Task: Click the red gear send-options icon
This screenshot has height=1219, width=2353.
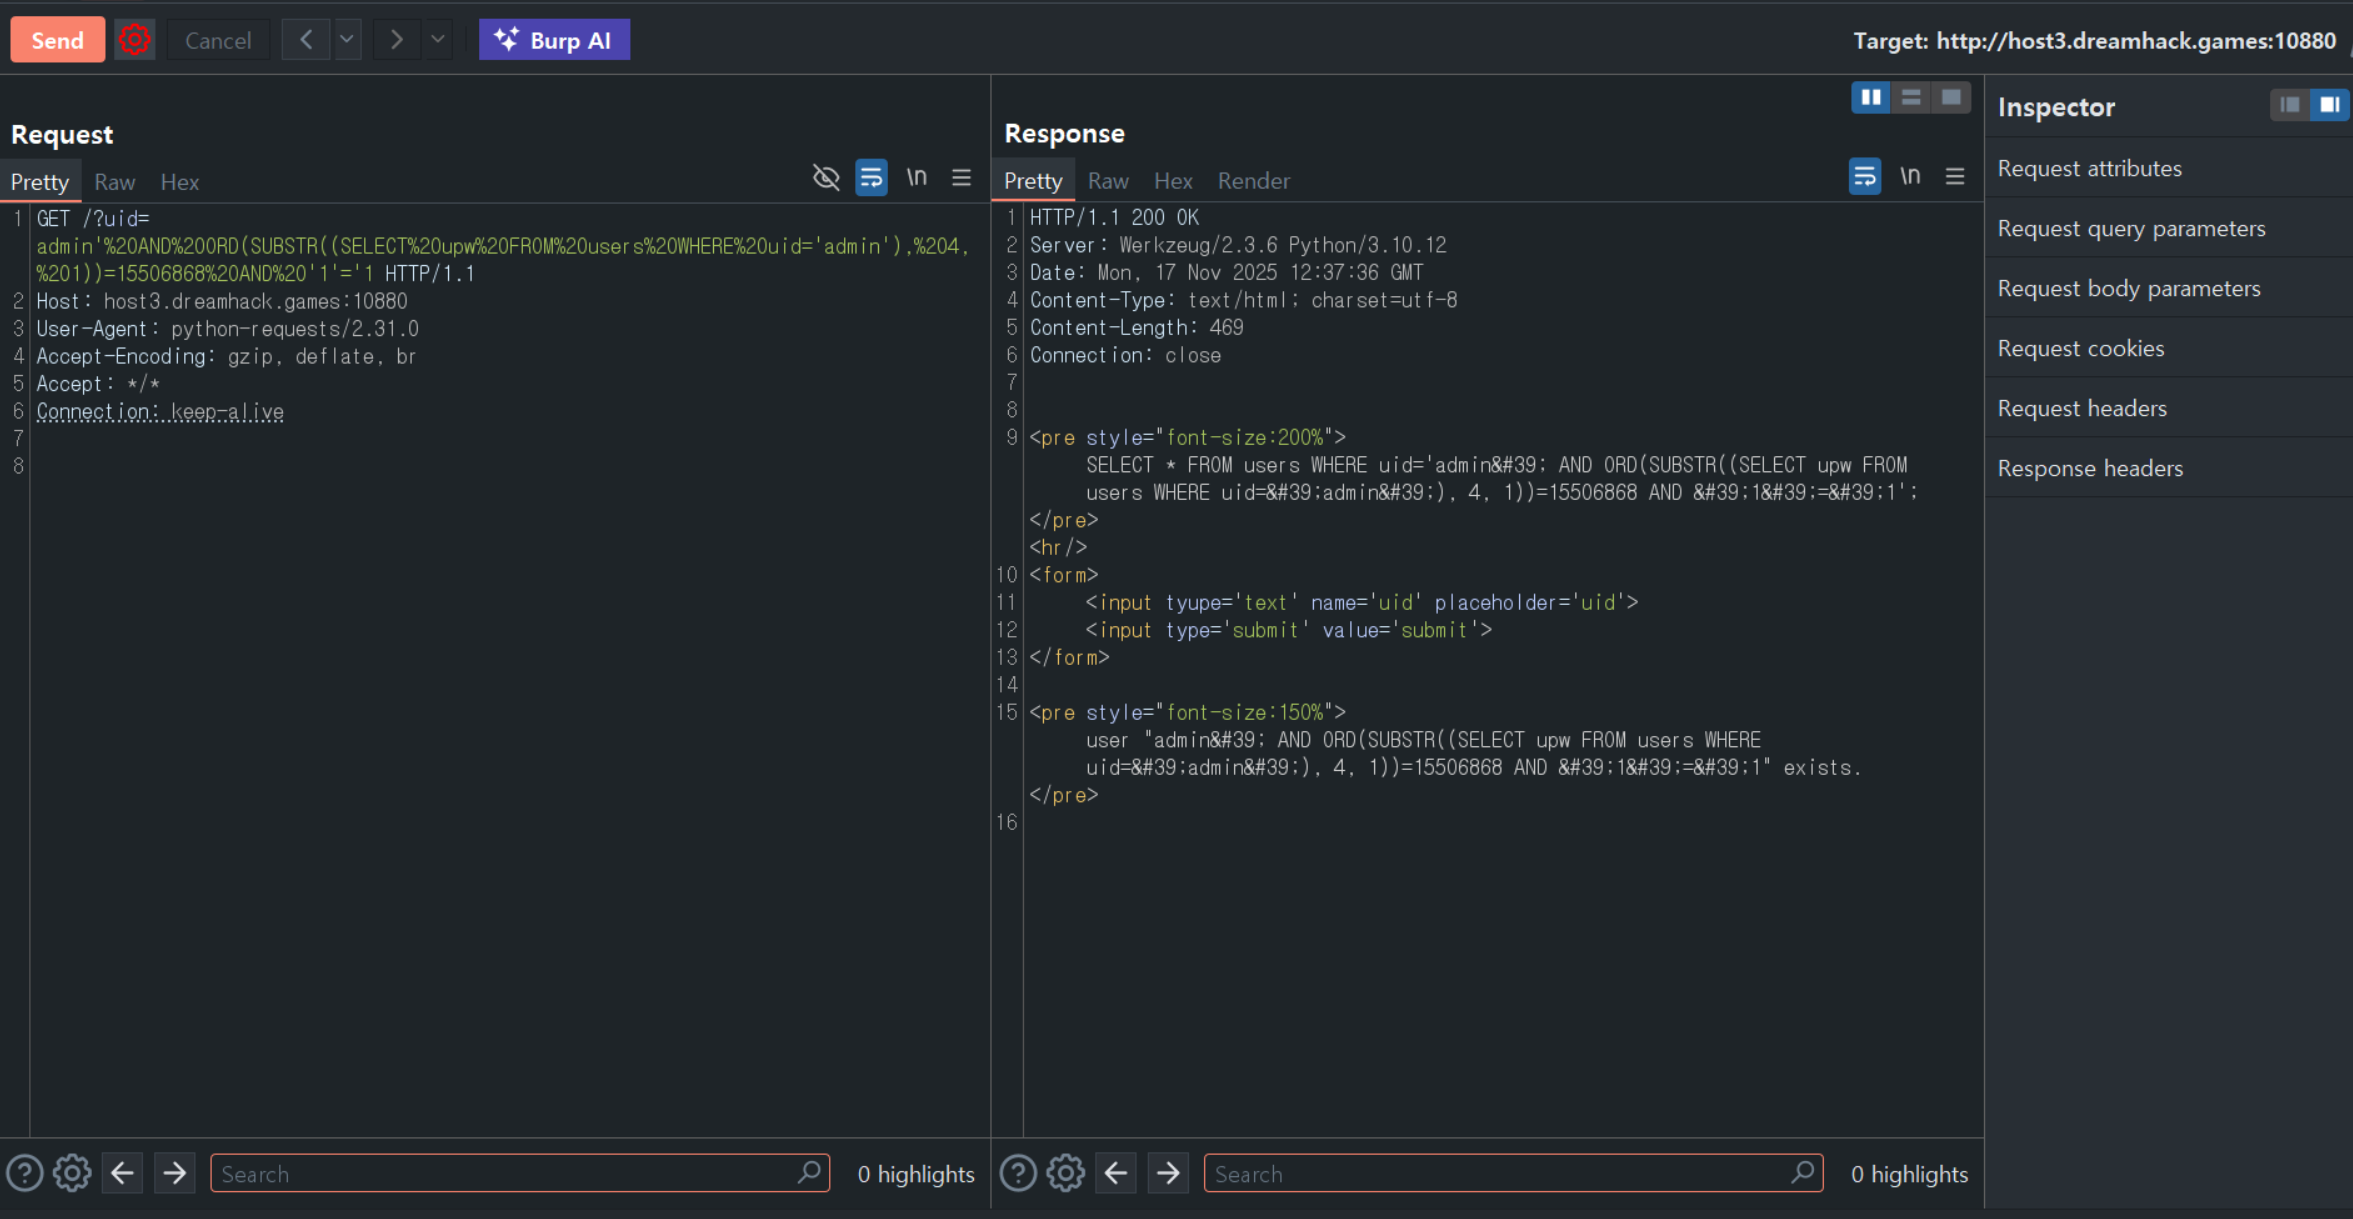Action: (134, 40)
